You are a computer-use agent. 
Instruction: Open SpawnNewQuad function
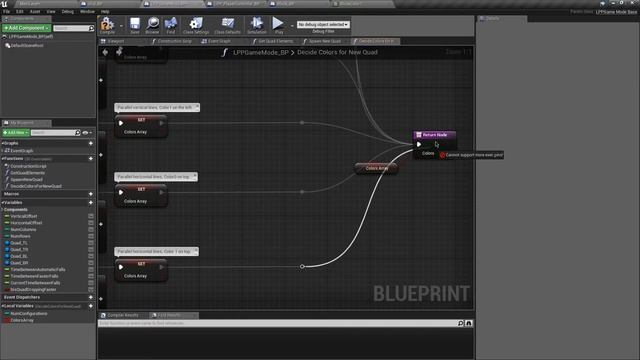(x=27, y=180)
